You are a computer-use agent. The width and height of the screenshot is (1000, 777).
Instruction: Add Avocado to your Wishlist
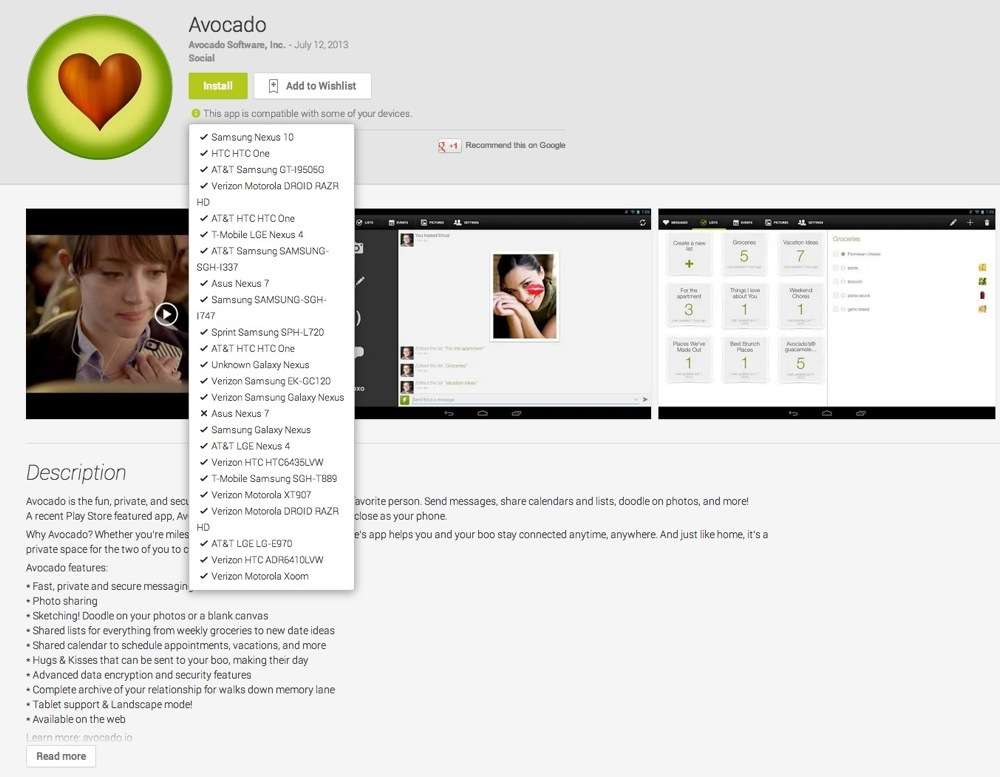click(312, 86)
